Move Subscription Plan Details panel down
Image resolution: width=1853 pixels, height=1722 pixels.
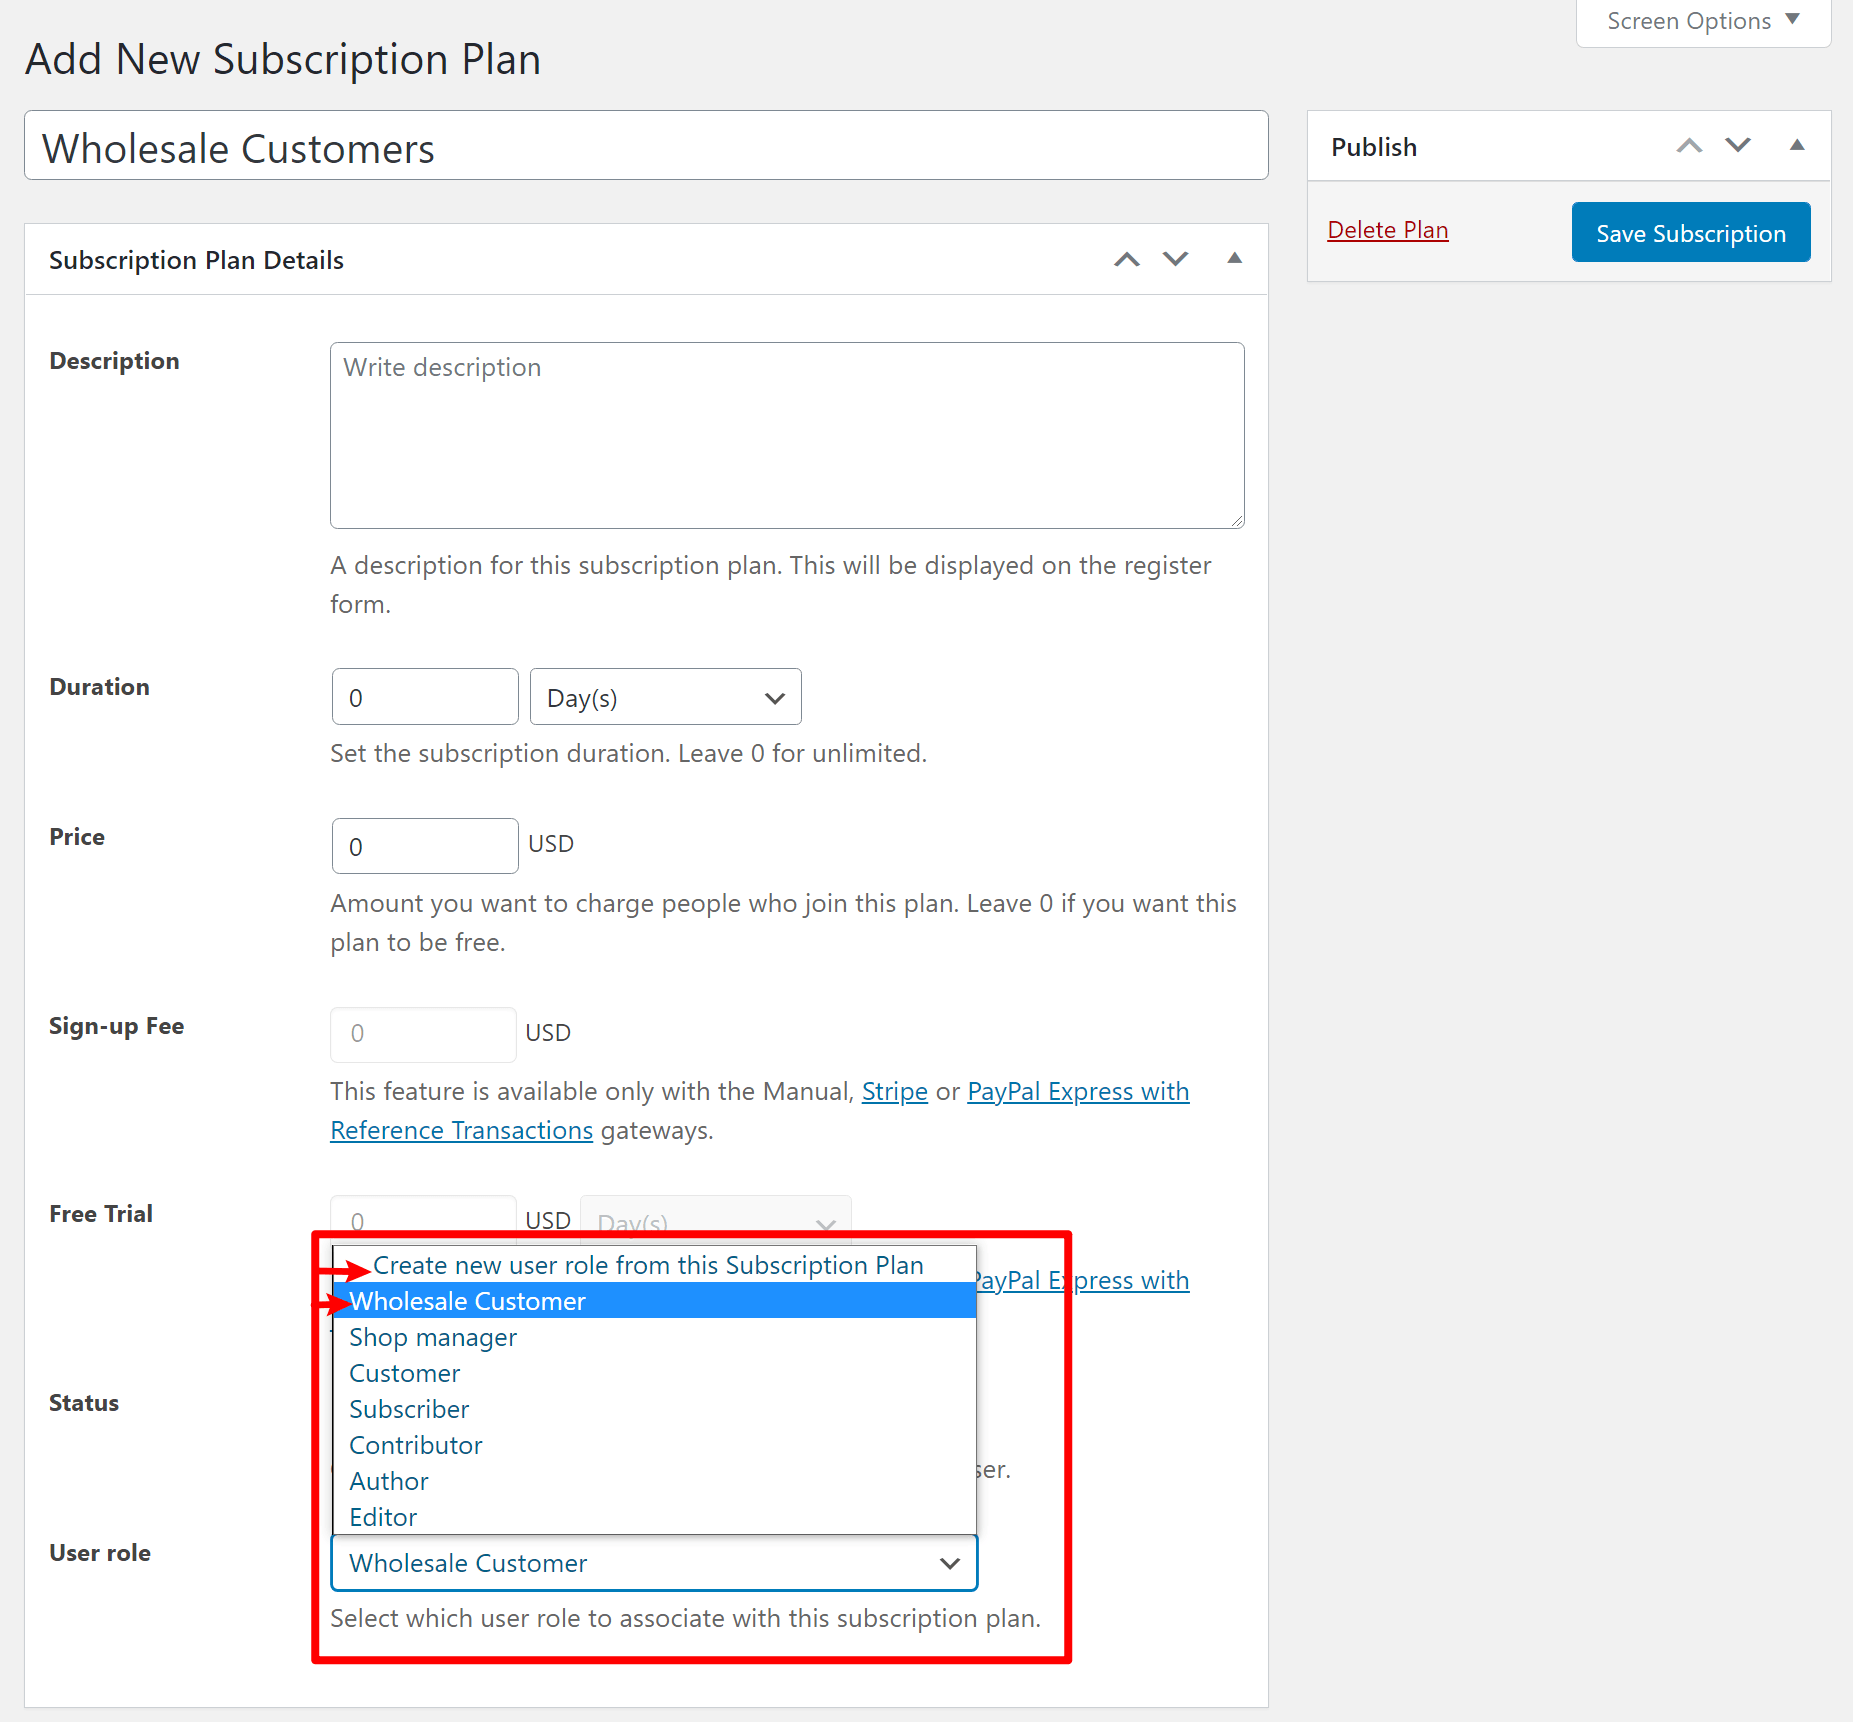click(x=1175, y=260)
